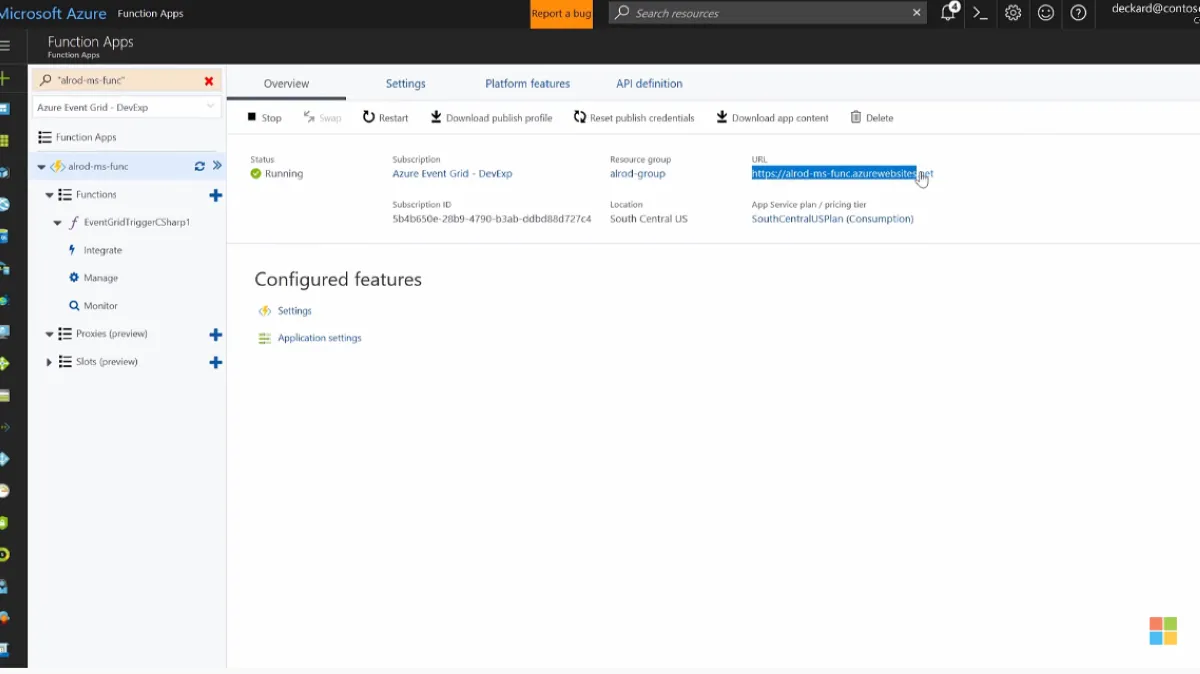Image resolution: width=1200 pixels, height=674 pixels.
Task: Refresh the alrod-ms-func app
Action: tap(200, 166)
